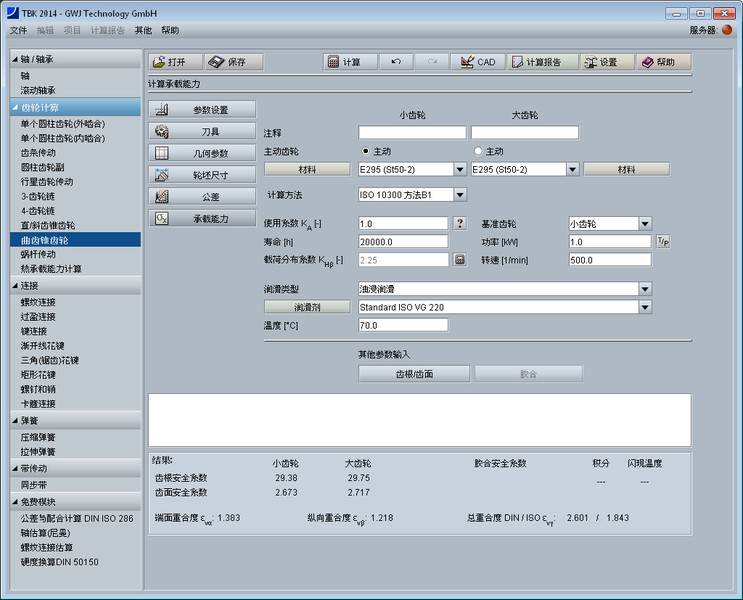Select 主动 radio for 小齿轮
The height and width of the screenshot is (600, 743).
366,151
